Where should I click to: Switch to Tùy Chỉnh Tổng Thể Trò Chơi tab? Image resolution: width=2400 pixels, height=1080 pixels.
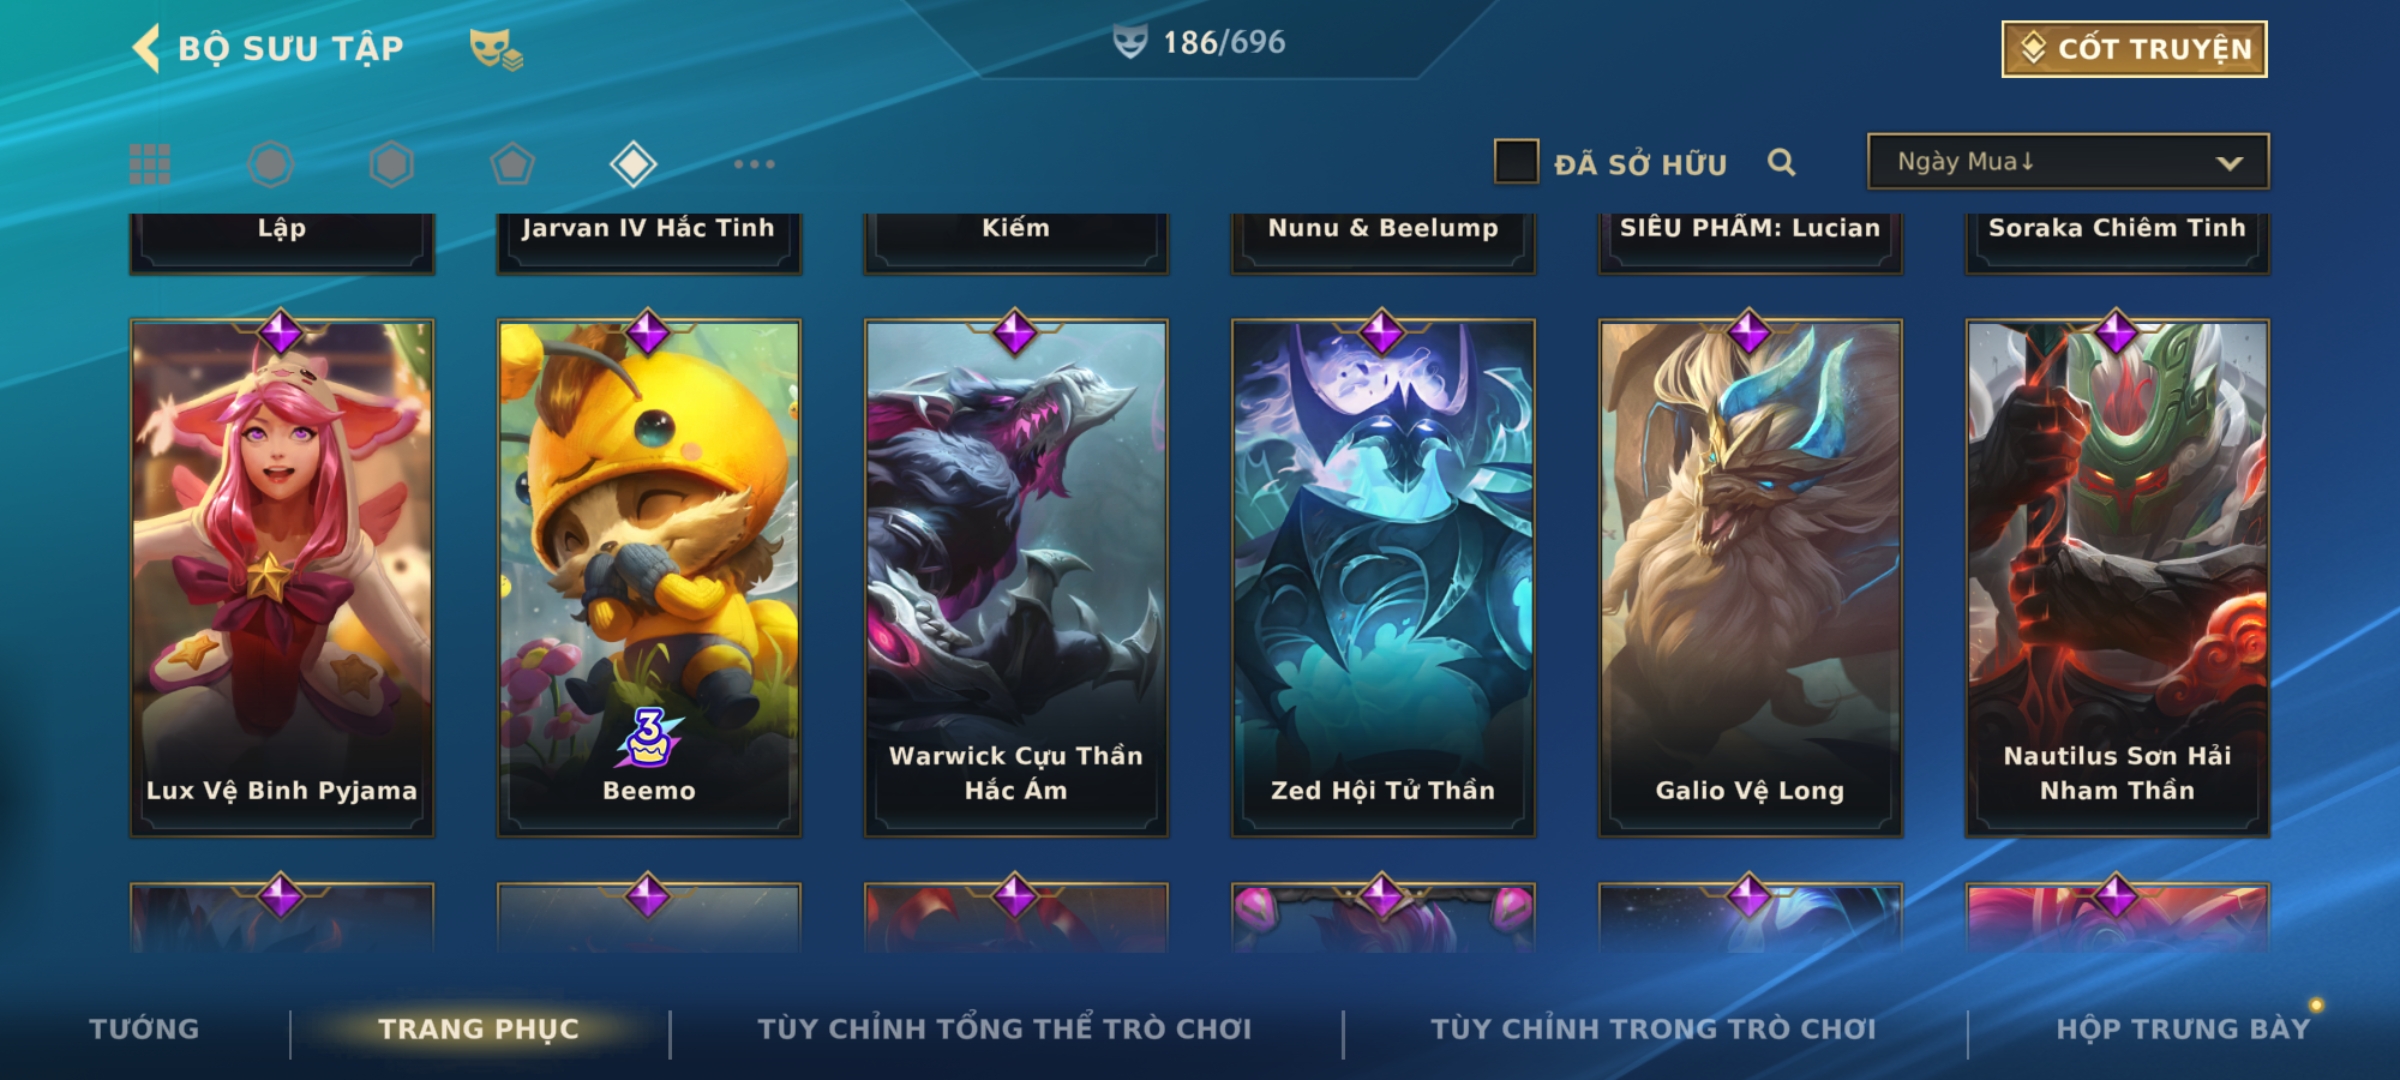pyautogui.click(x=1004, y=1029)
